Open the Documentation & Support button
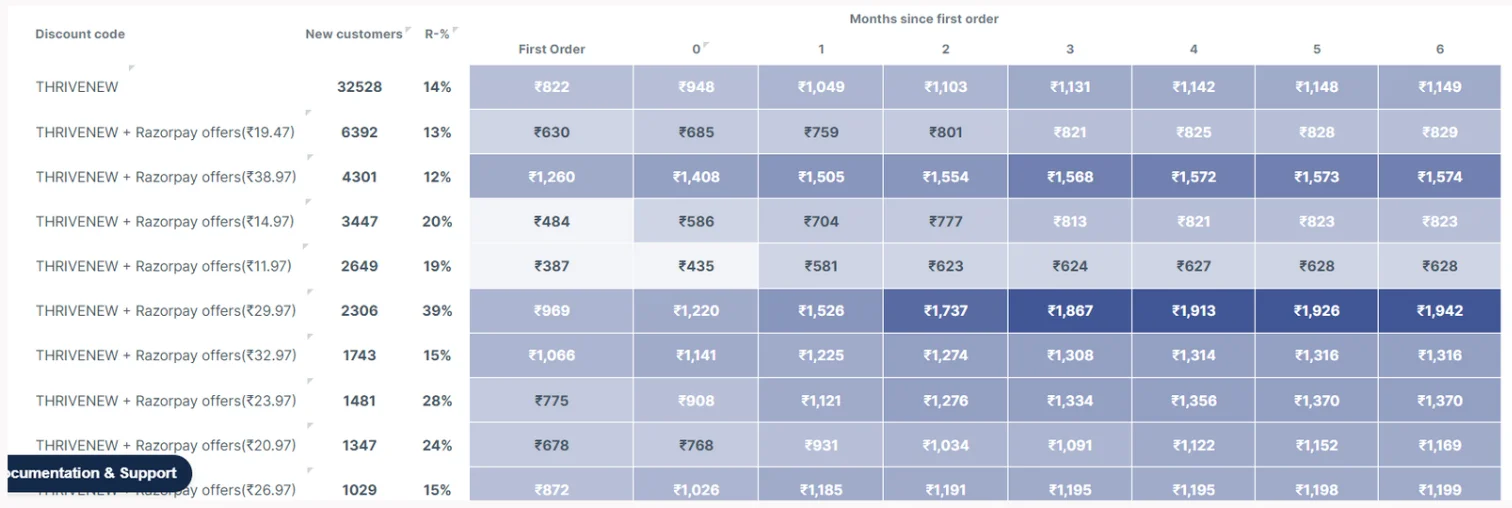Viewport: 1512px width, 508px height. click(x=97, y=473)
